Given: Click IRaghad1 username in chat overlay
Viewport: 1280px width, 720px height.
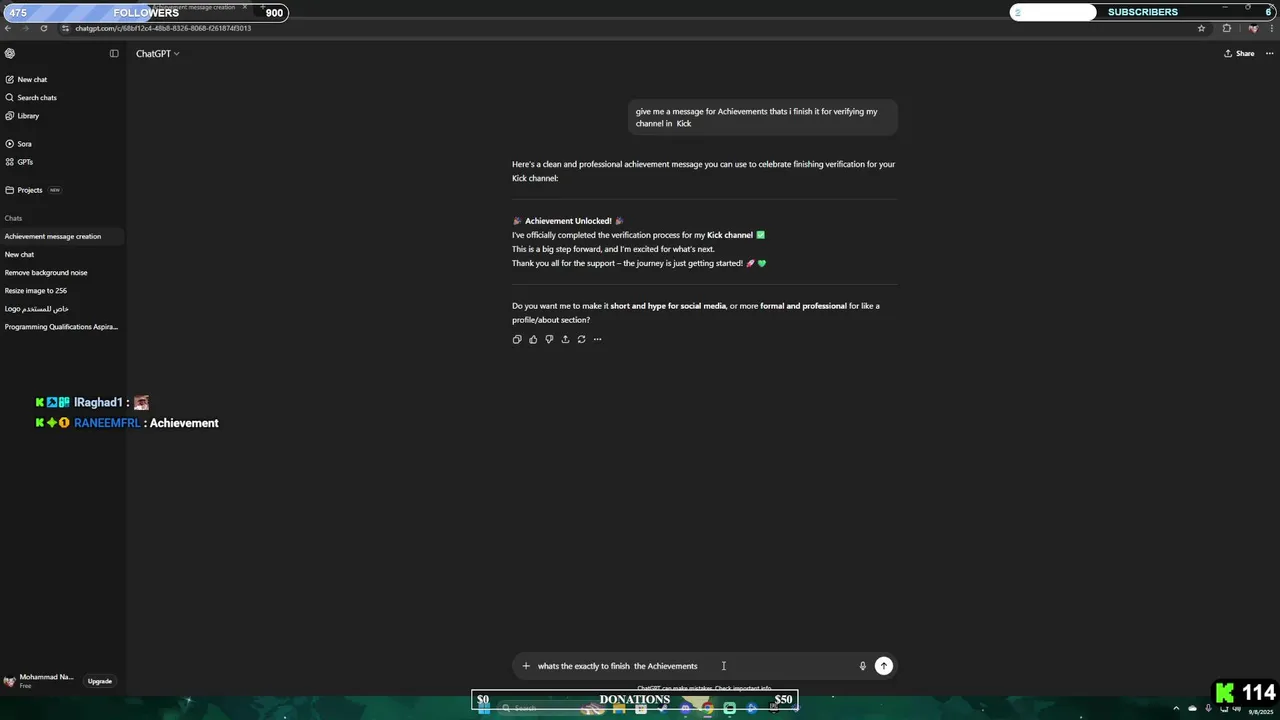Looking at the screenshot, I should click(98, 402).
